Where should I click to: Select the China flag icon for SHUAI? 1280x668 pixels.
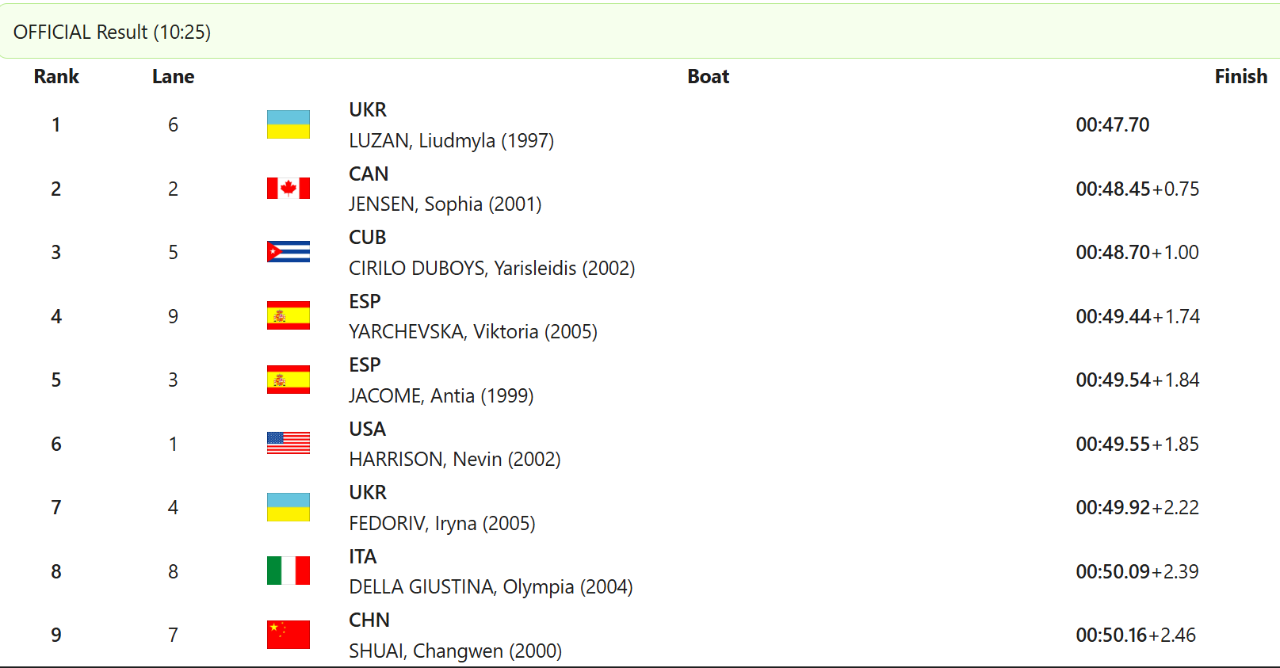[x=288, y=635]
